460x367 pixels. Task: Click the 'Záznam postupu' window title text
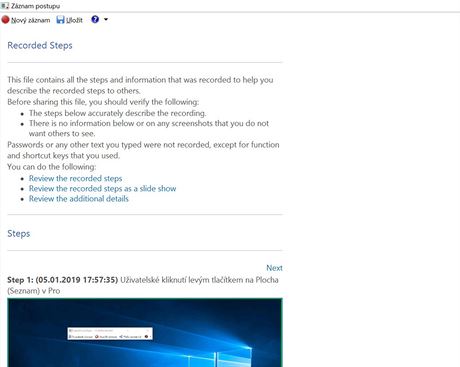point(35,6)
